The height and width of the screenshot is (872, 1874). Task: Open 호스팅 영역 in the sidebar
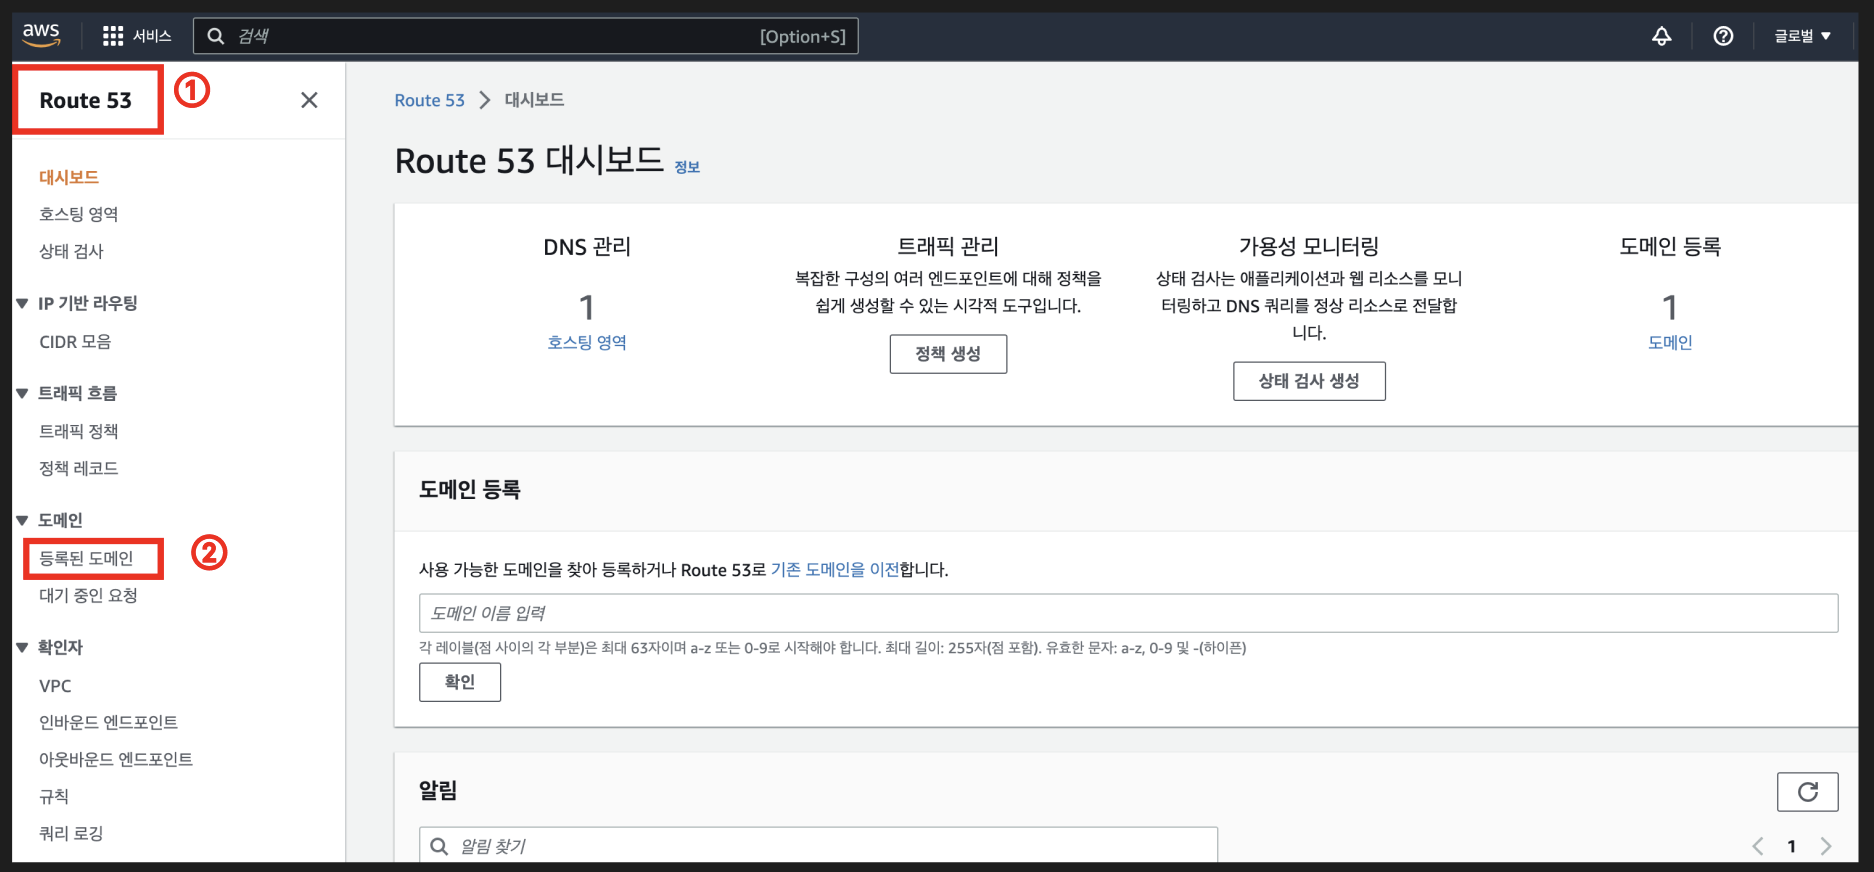tap(79, 214)
